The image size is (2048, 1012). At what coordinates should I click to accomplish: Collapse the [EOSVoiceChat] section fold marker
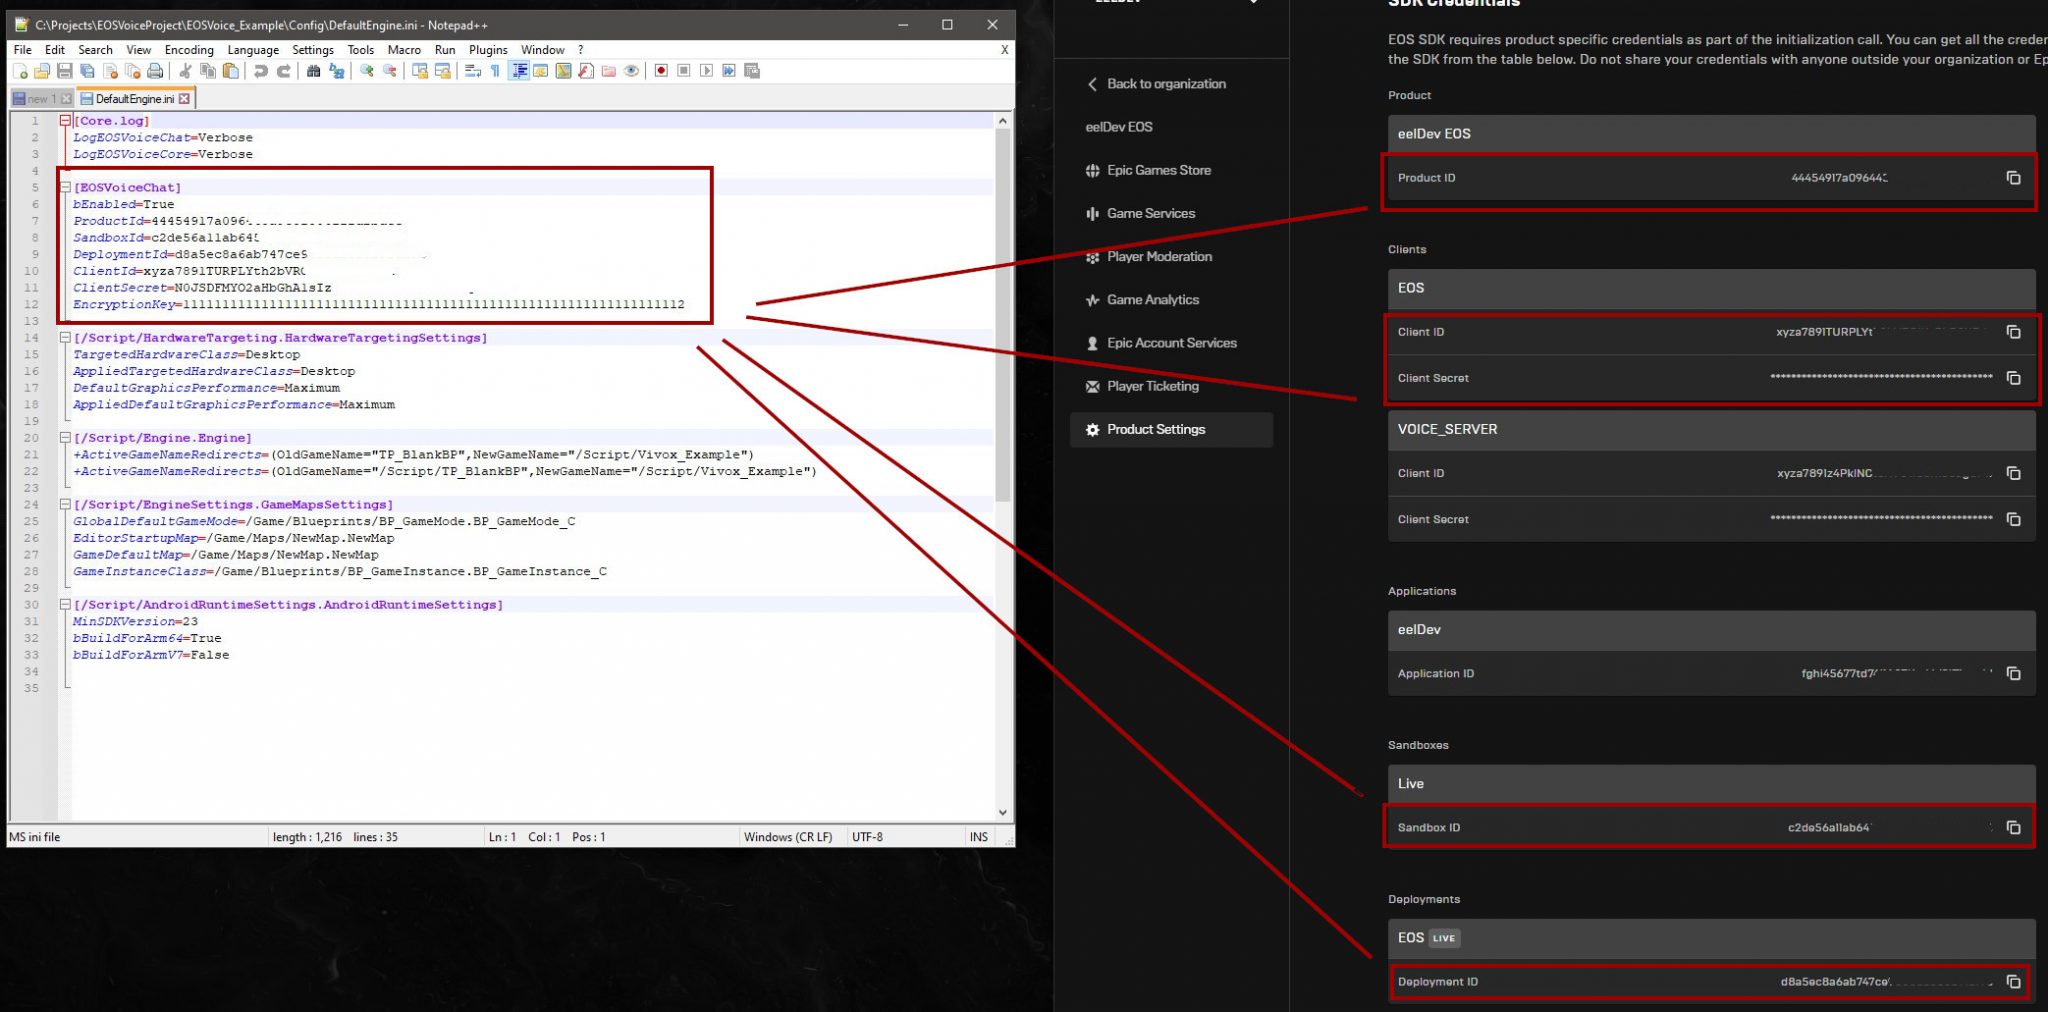(65, 187)
